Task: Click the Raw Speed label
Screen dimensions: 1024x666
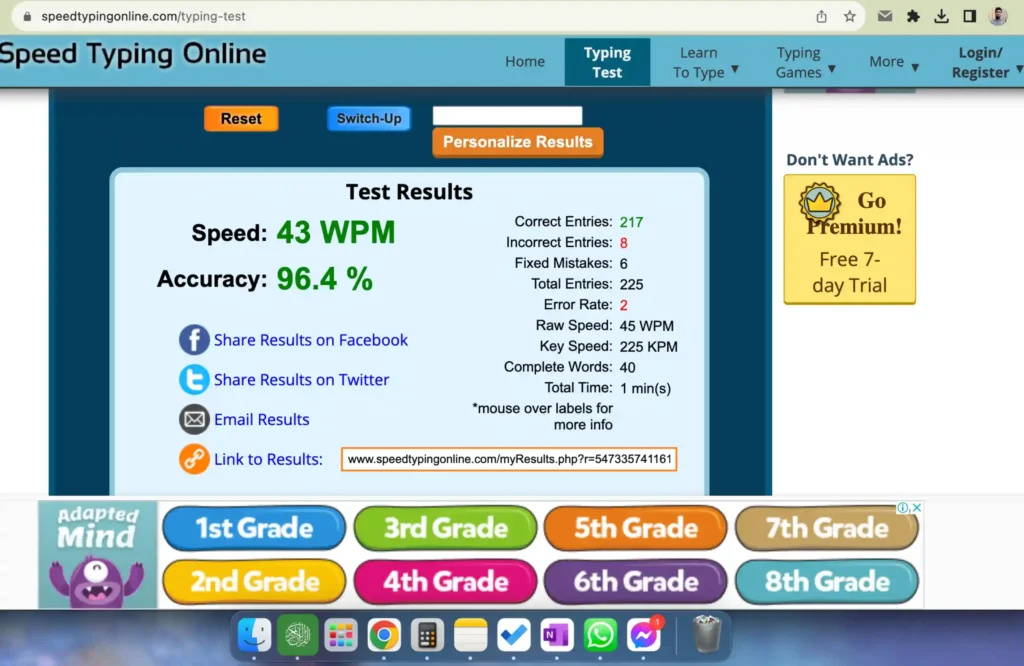Action: pos(574,325)
